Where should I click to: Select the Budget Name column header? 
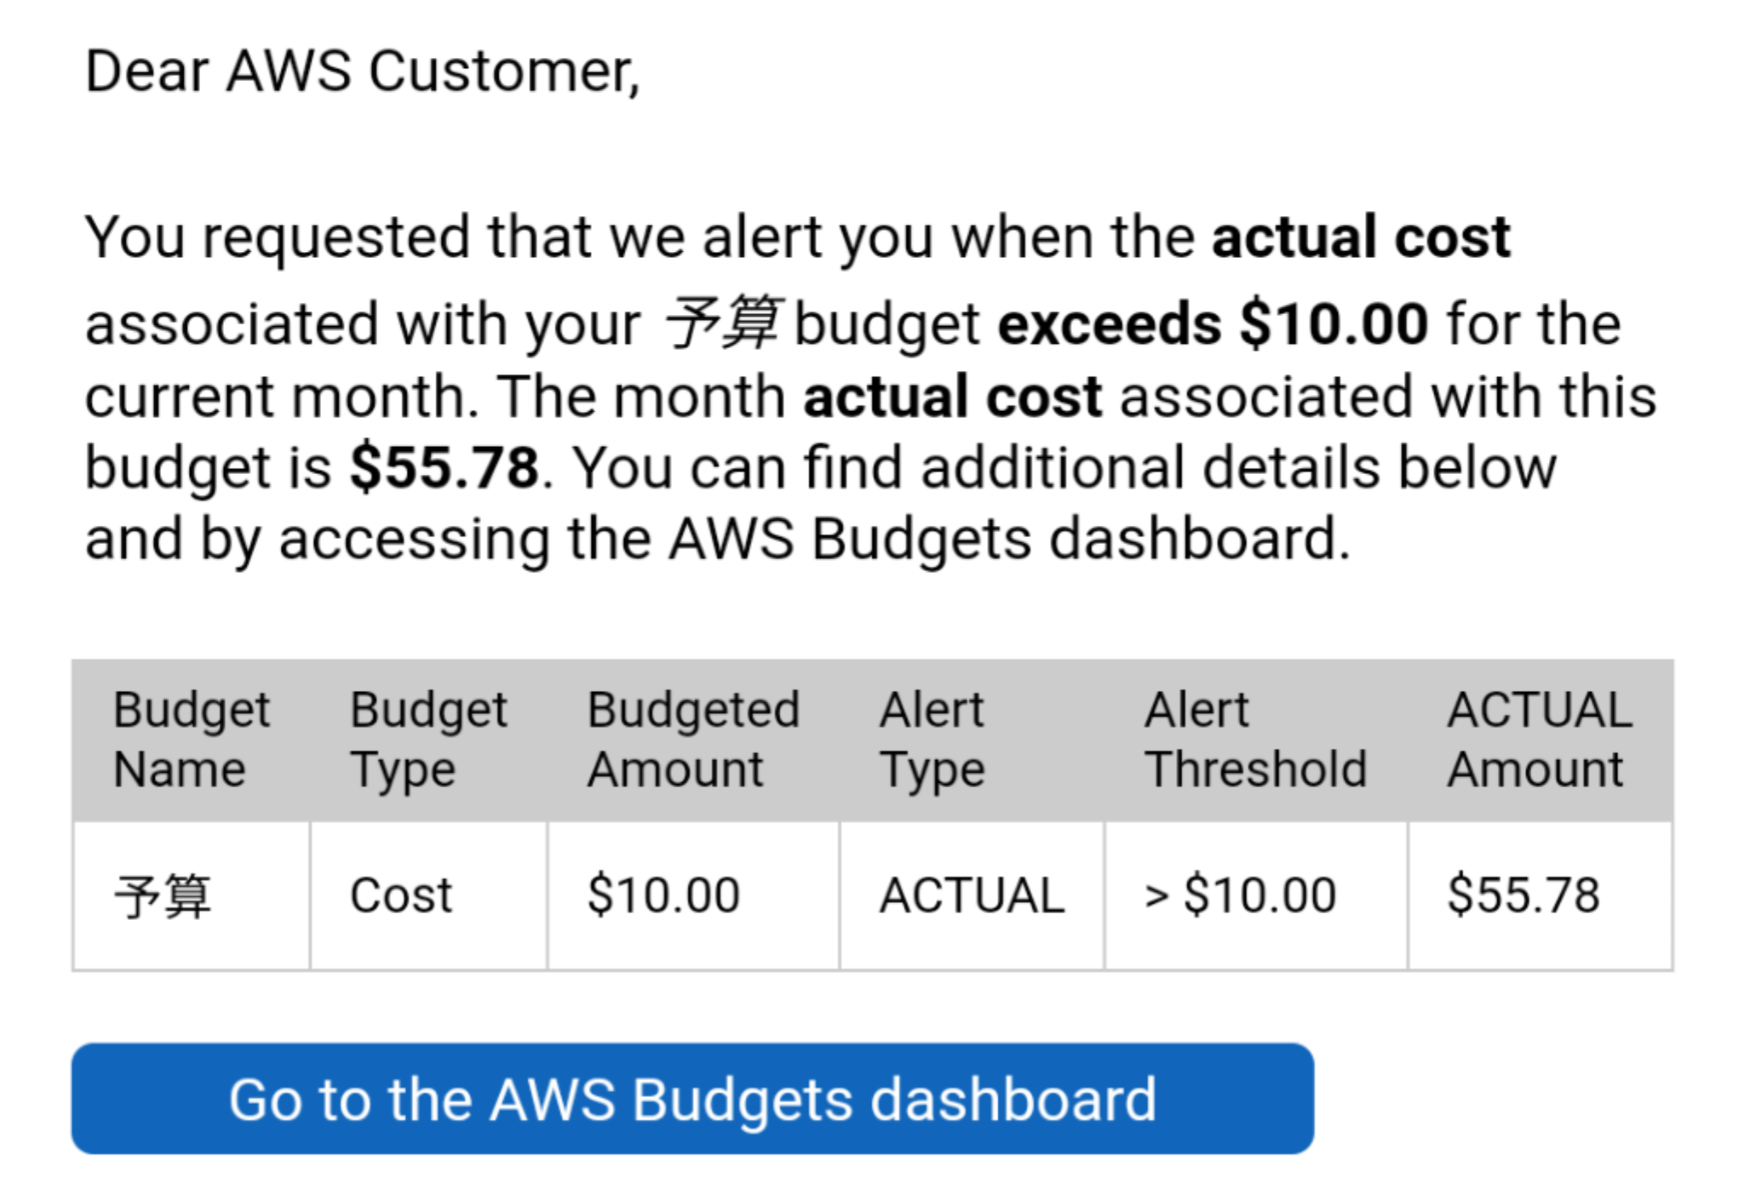[191, 740]
